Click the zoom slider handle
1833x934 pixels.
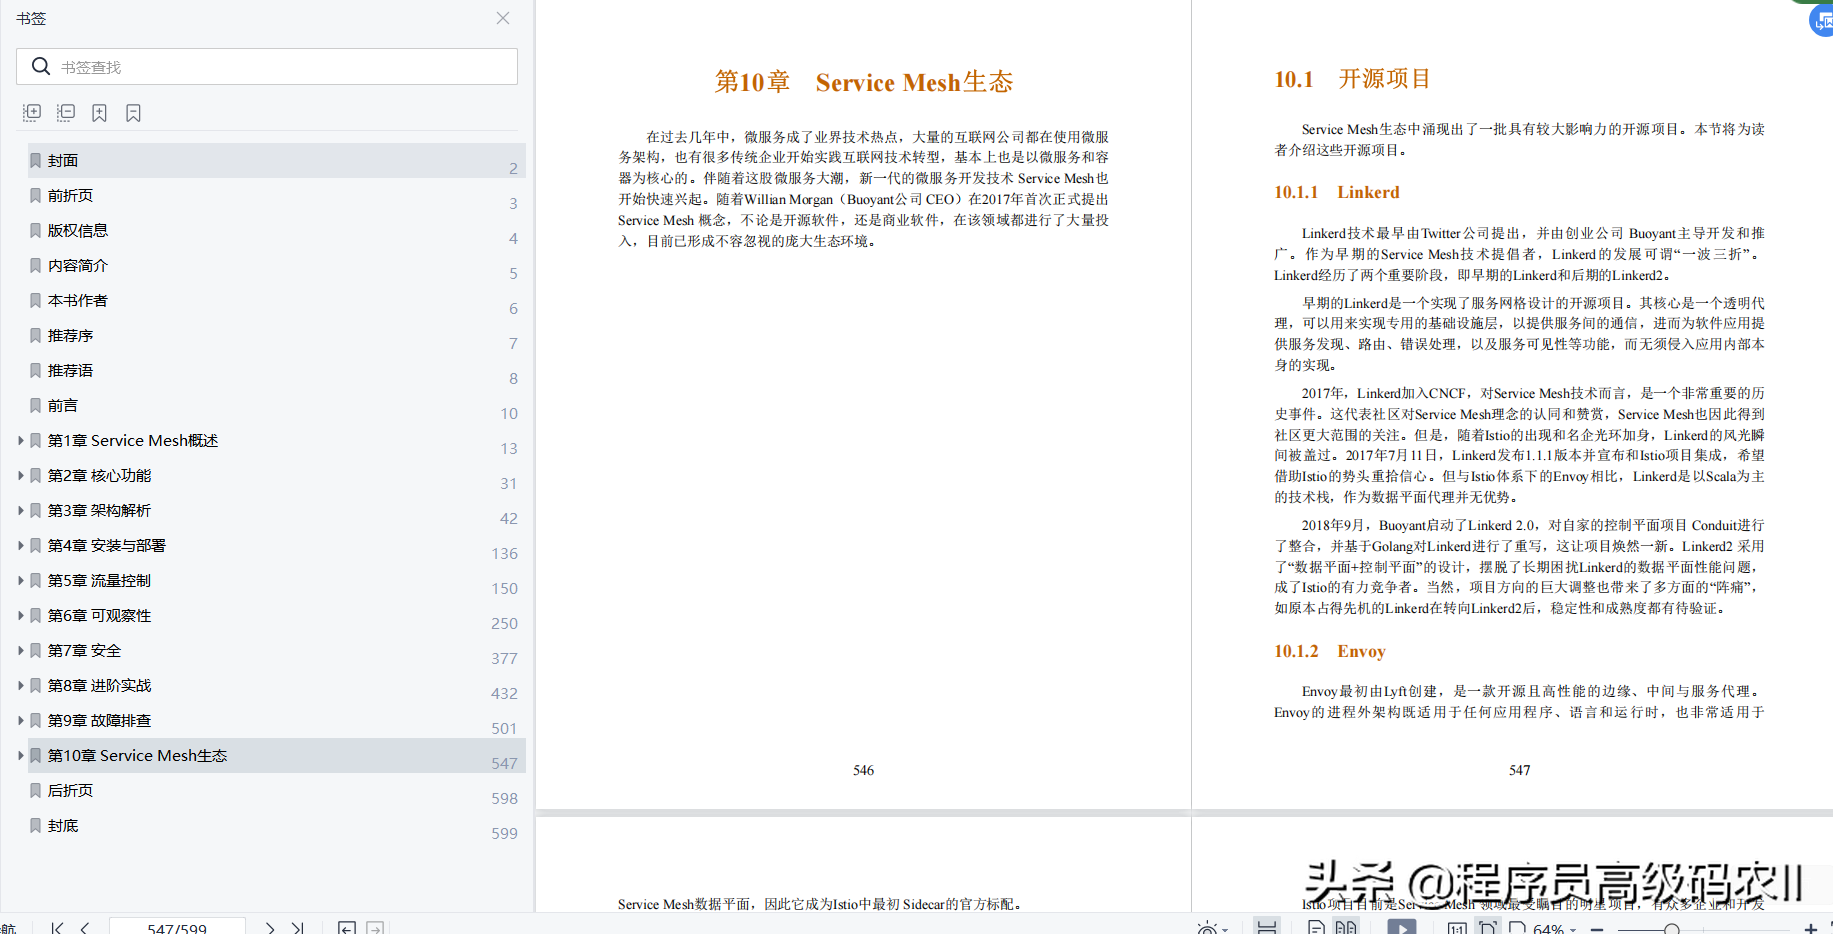(x=1672, y=928)
